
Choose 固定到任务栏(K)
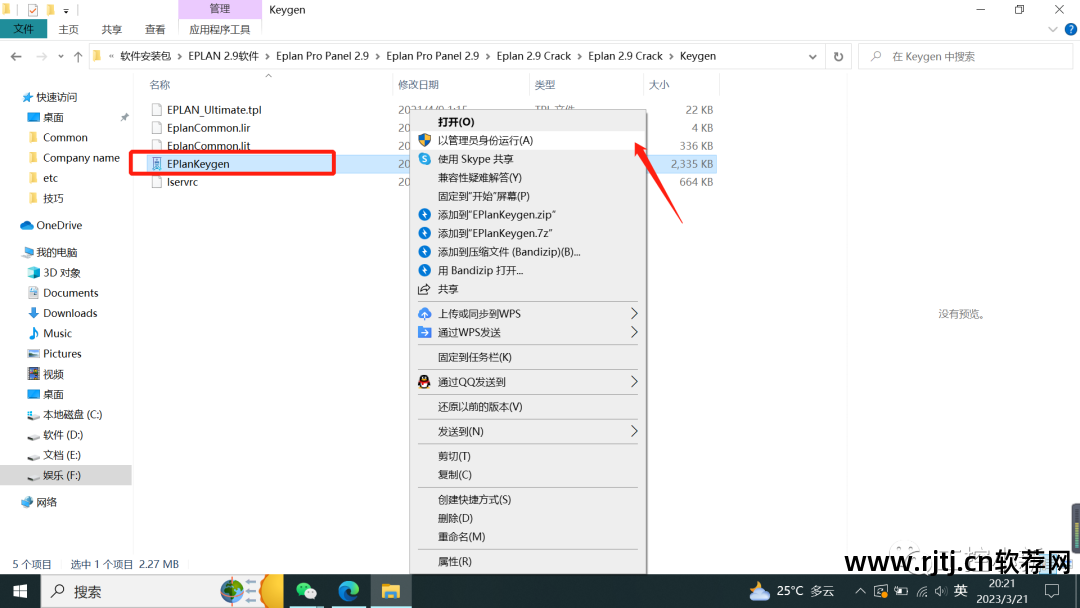pos(528,357)
